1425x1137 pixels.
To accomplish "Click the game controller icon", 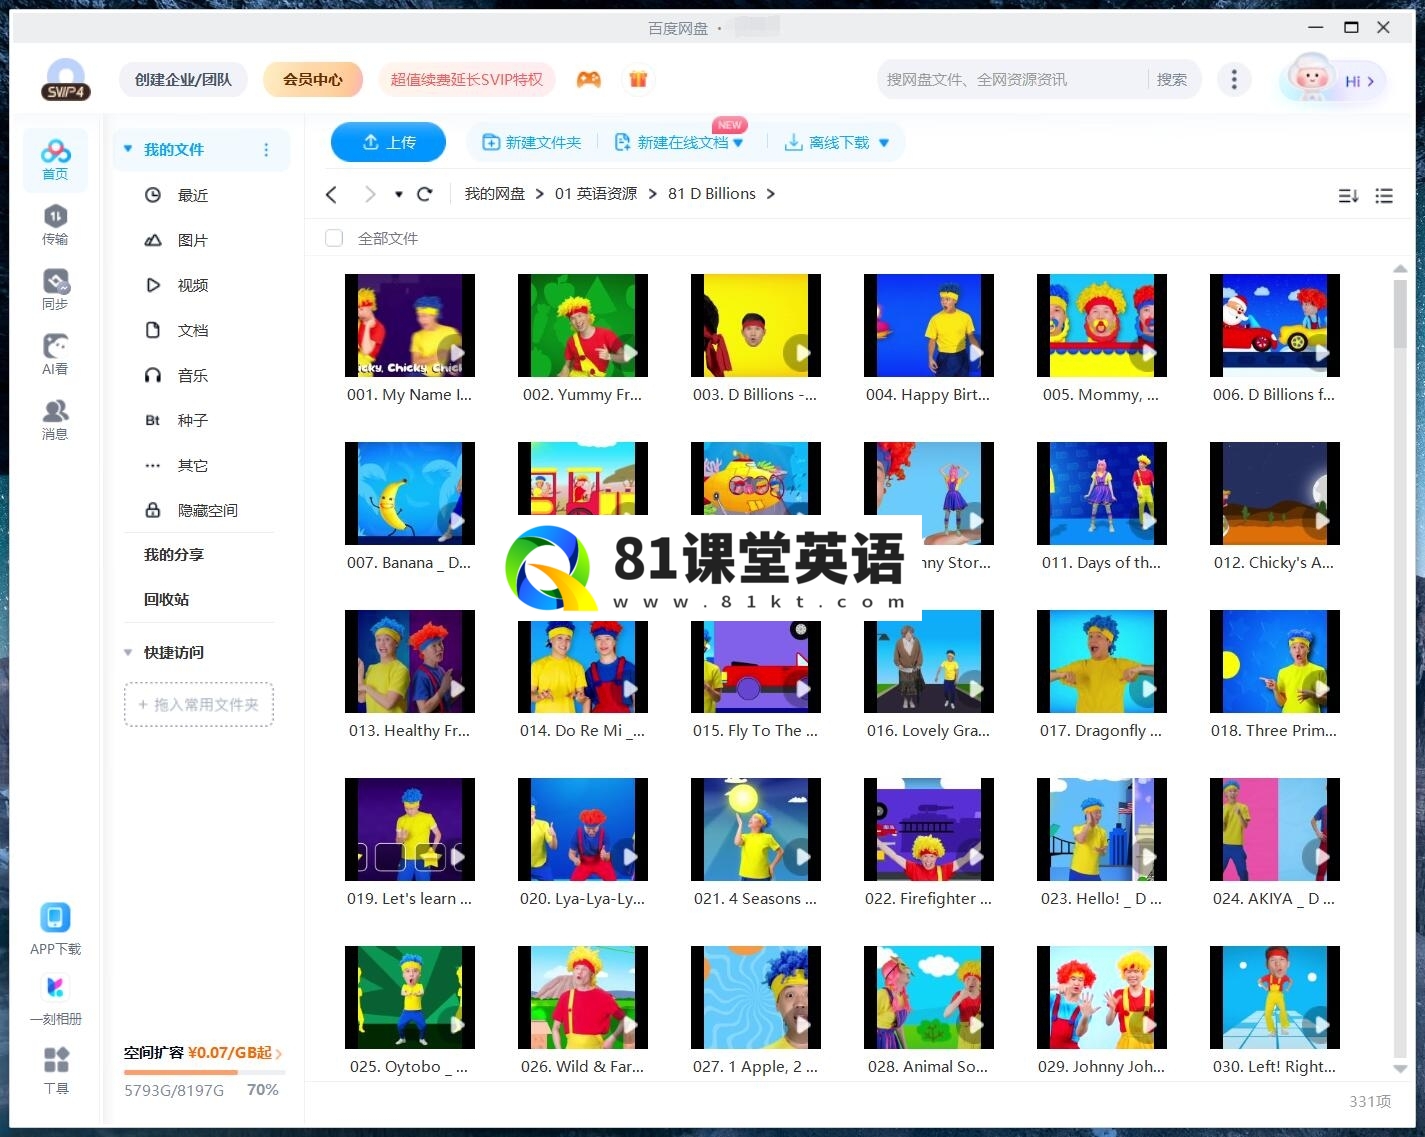I will 589,79.
